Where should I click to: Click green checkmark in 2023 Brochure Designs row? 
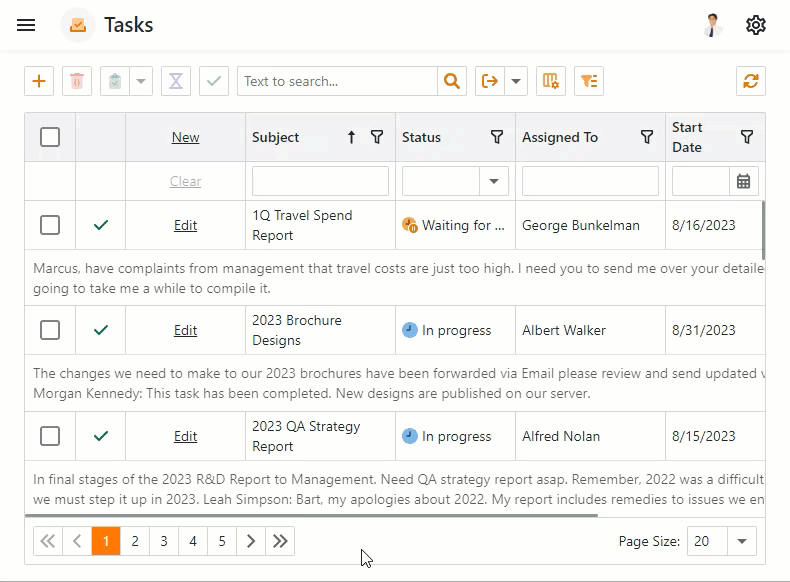coord(101,330)
